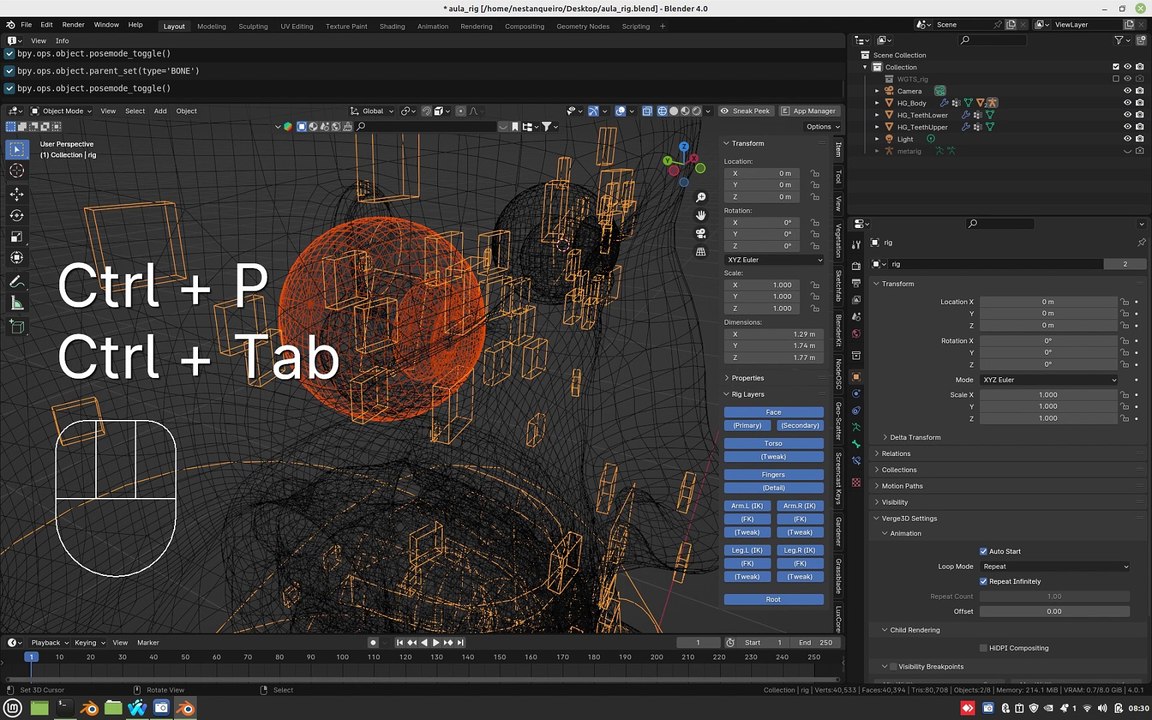Click the Sneak Peek button
Viewport: 1152px width, 720px height.
(x=746, y=111)
